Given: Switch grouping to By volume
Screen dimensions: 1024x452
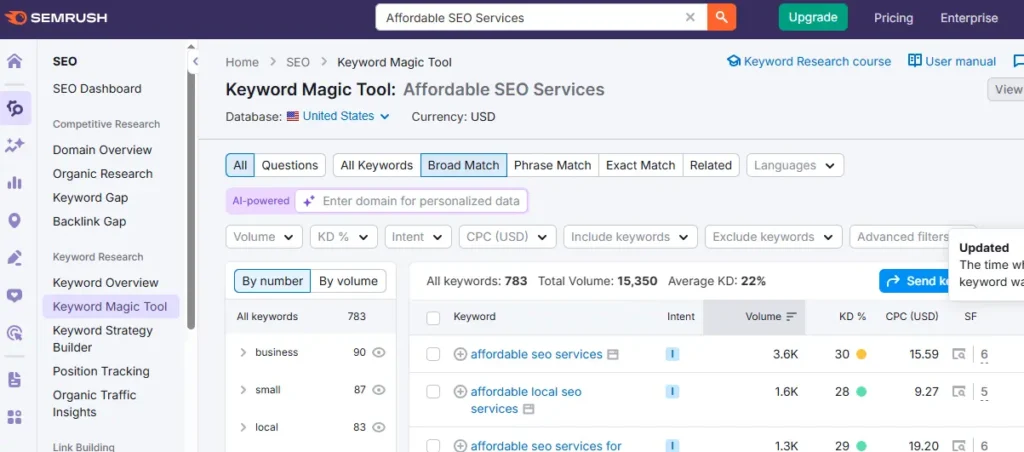Looking at the screenshot, I should tap(348, 282).
